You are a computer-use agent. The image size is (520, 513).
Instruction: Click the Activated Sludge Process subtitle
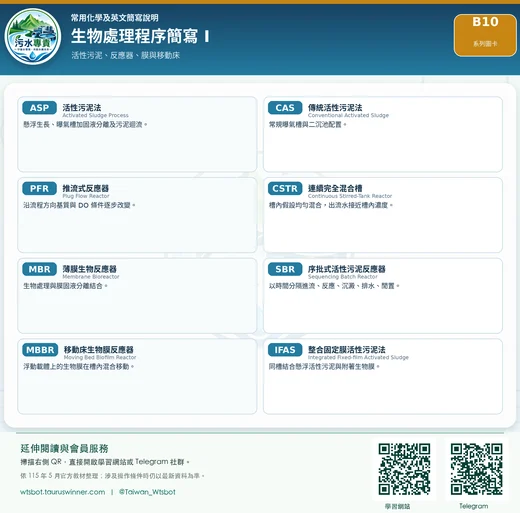click(x=95, y=115)
